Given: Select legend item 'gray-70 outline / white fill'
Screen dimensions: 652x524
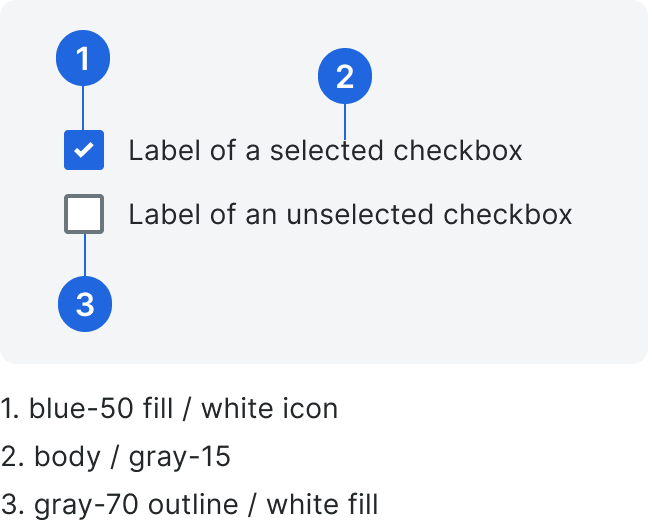Looking at the screenshot, I should coord(189,505).
